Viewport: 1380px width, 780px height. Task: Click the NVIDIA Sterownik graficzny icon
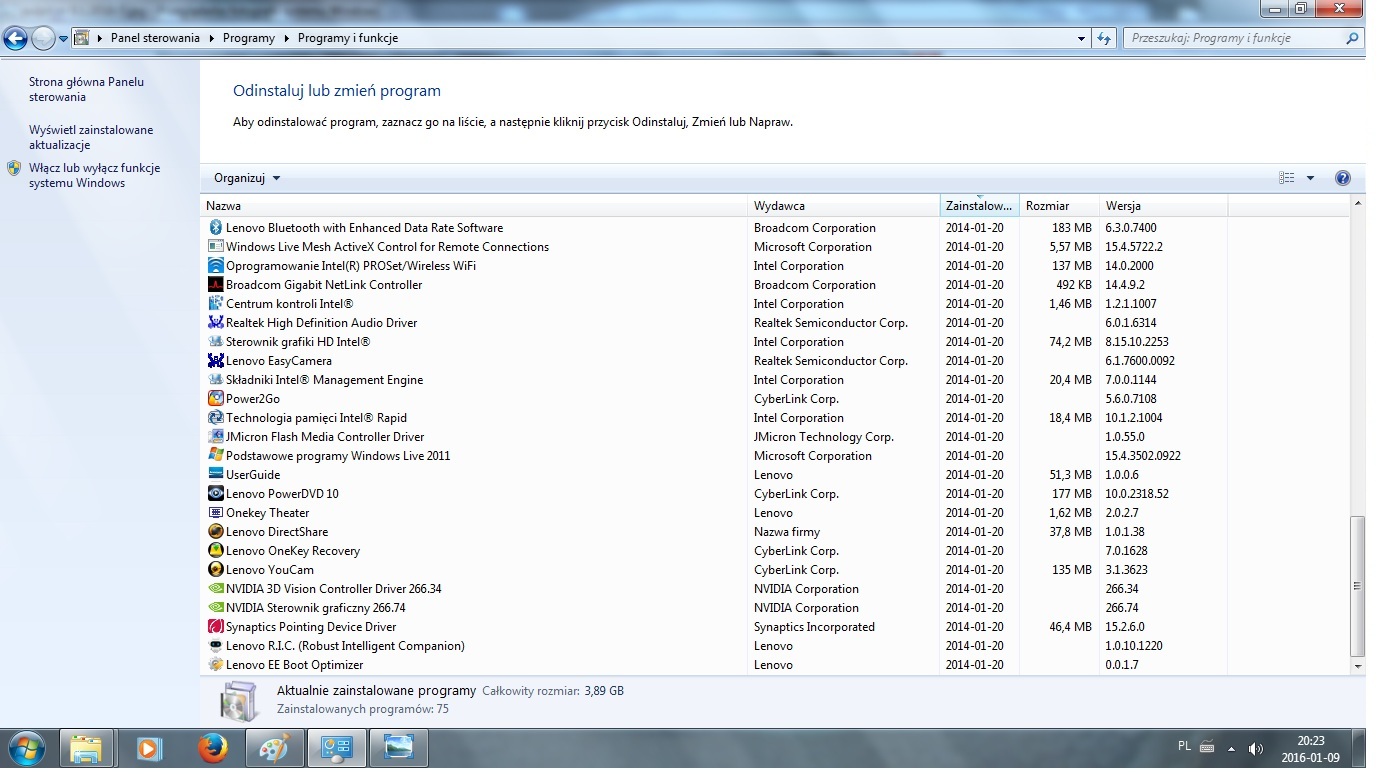click(215, 608)
